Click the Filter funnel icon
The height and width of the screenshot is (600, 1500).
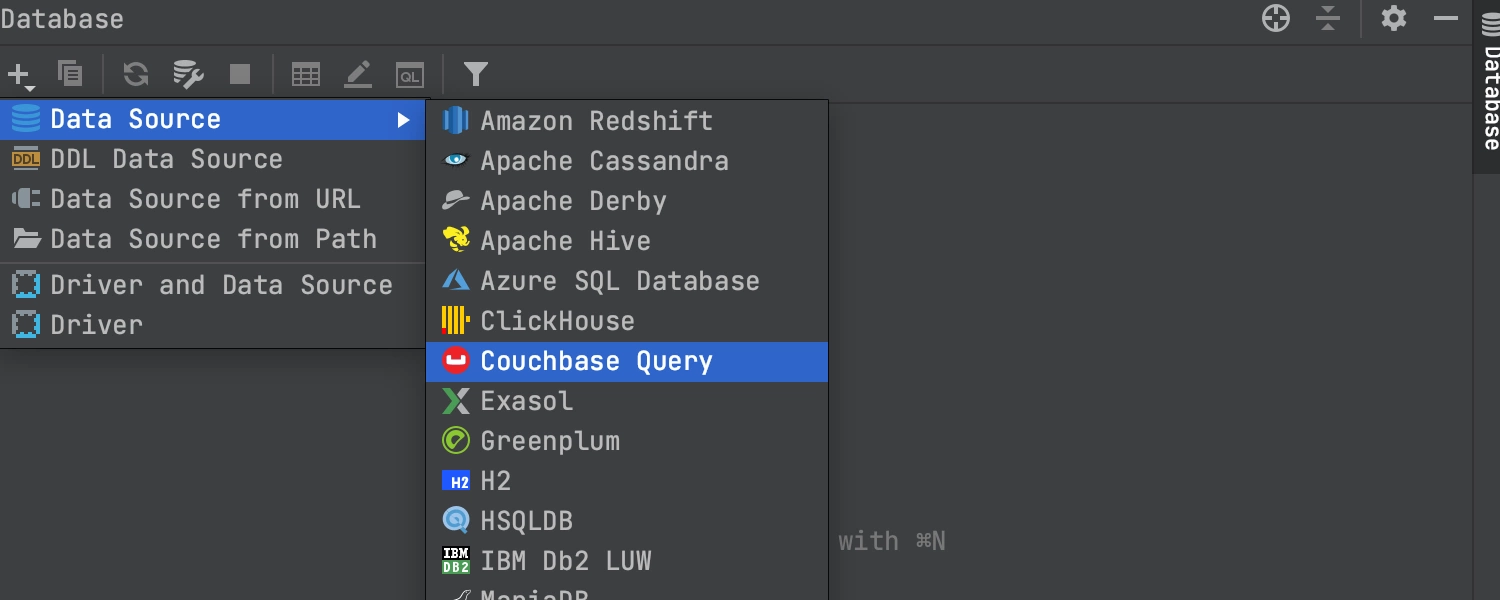coord(476,74)
